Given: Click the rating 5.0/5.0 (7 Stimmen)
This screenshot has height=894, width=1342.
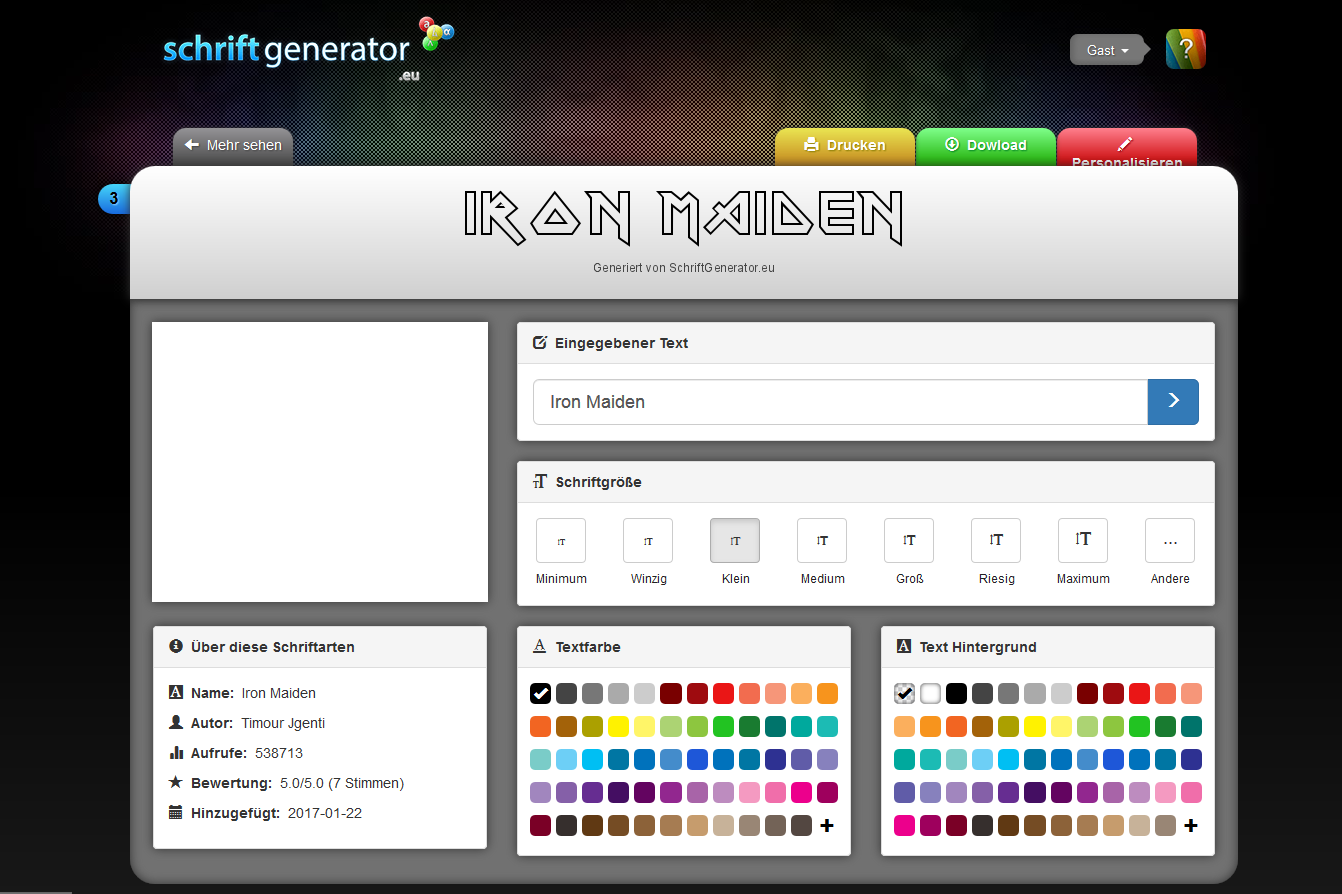Looking at the screenshot, I should (342, 783).
